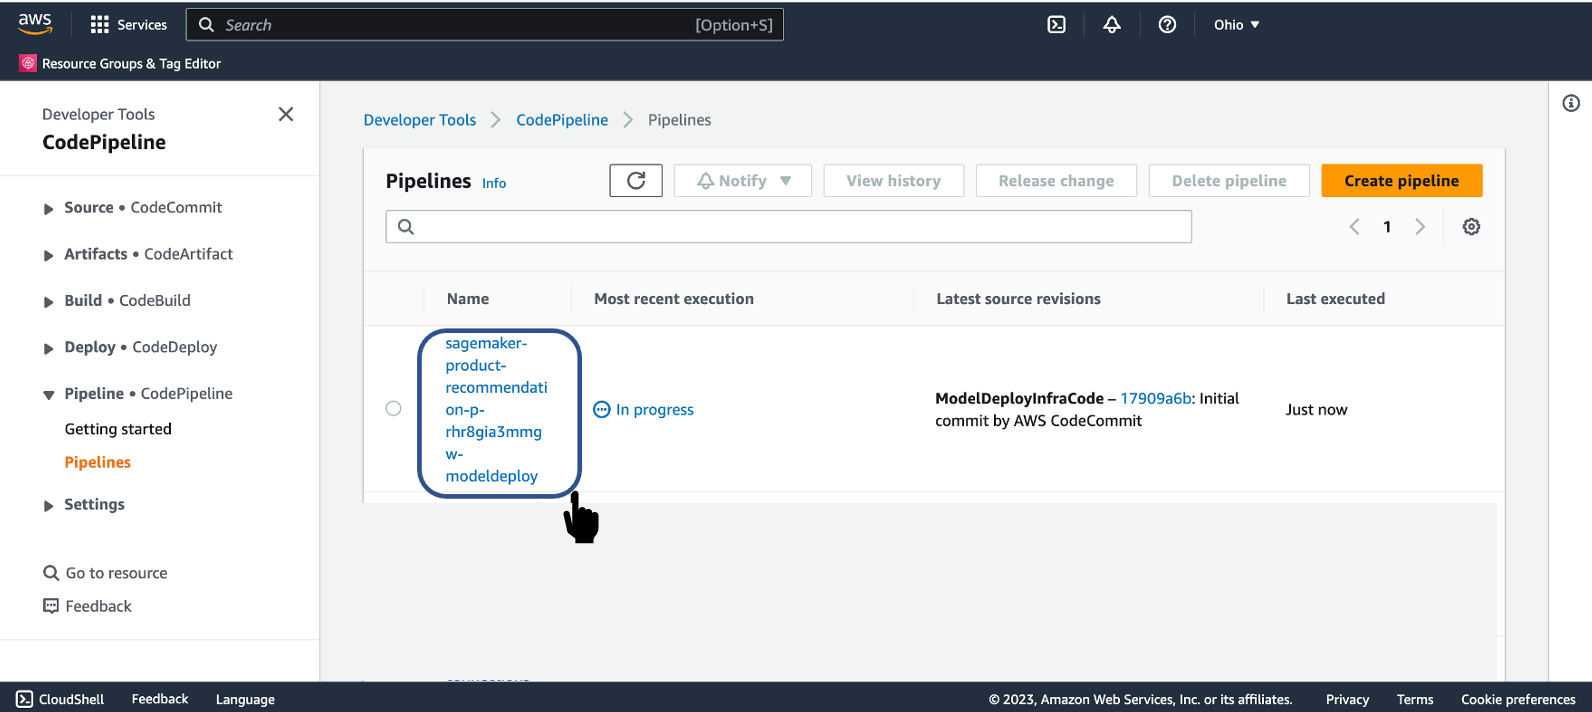Viewport: 1592px width, 712px height.
Task: Select the sagemaker pipeline radio button
Action: click(393, 408)
